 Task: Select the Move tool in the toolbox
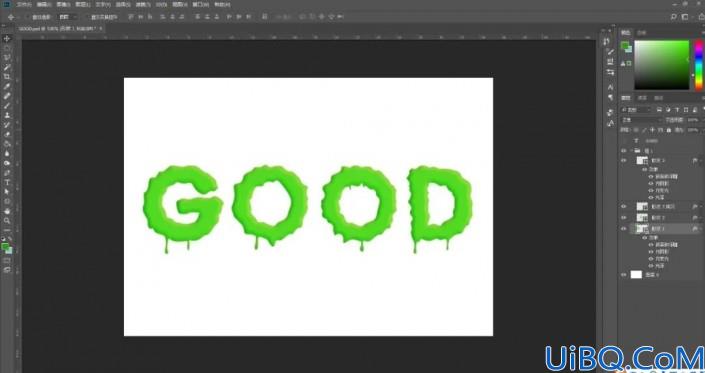[x=7, y=39]
